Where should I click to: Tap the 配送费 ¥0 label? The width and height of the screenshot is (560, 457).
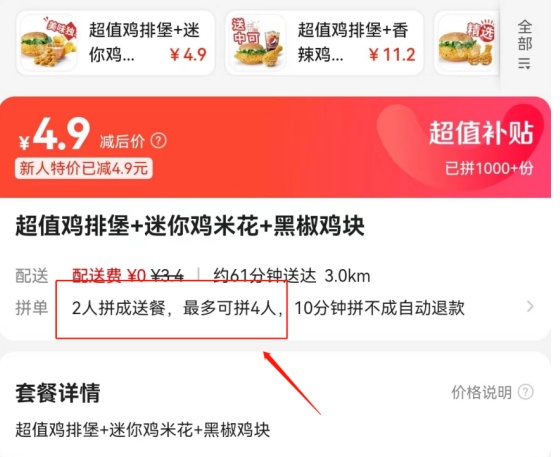(109, 276)
